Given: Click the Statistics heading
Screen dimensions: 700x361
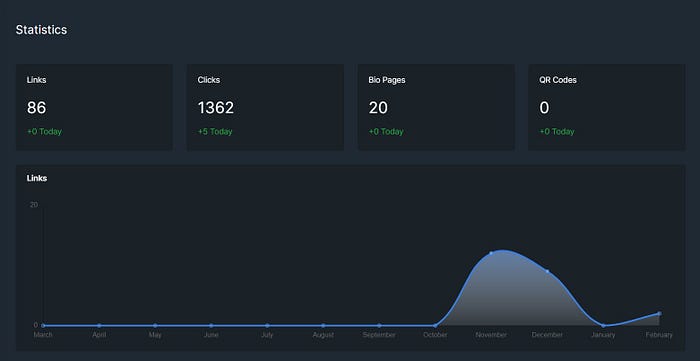Looking at the screenshot, I should click(41, 30).
